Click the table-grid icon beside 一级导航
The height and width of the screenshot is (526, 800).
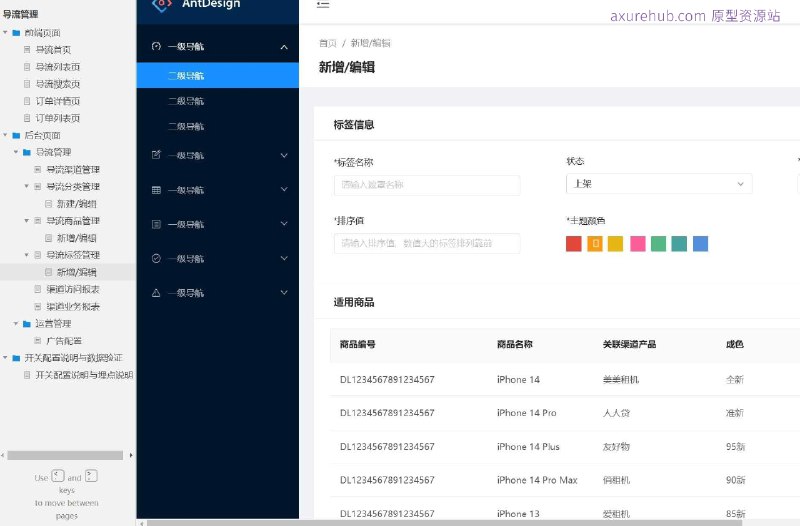pyautogui.click(x=157, y=190)
